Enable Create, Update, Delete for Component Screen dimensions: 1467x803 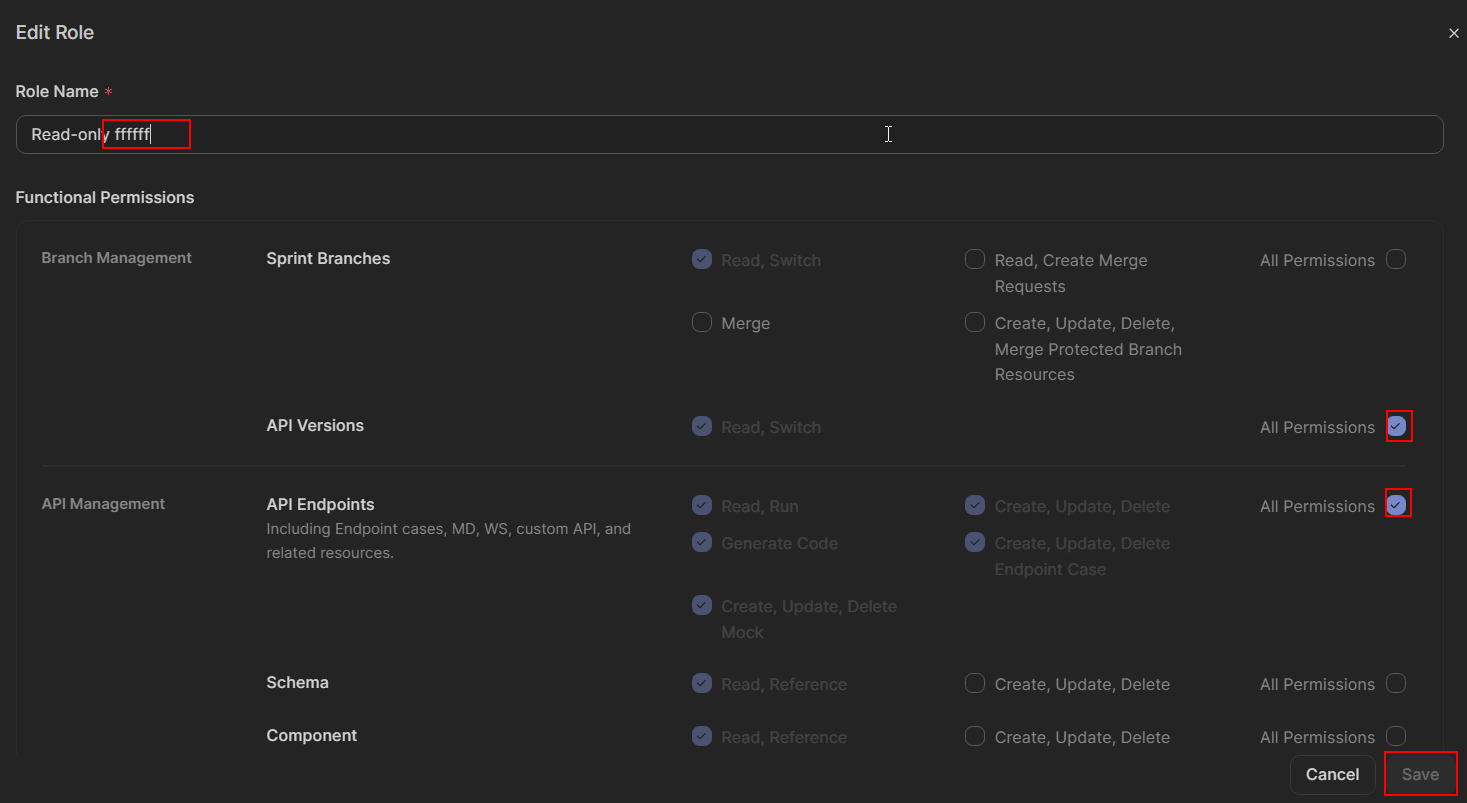tap(974, 737)
